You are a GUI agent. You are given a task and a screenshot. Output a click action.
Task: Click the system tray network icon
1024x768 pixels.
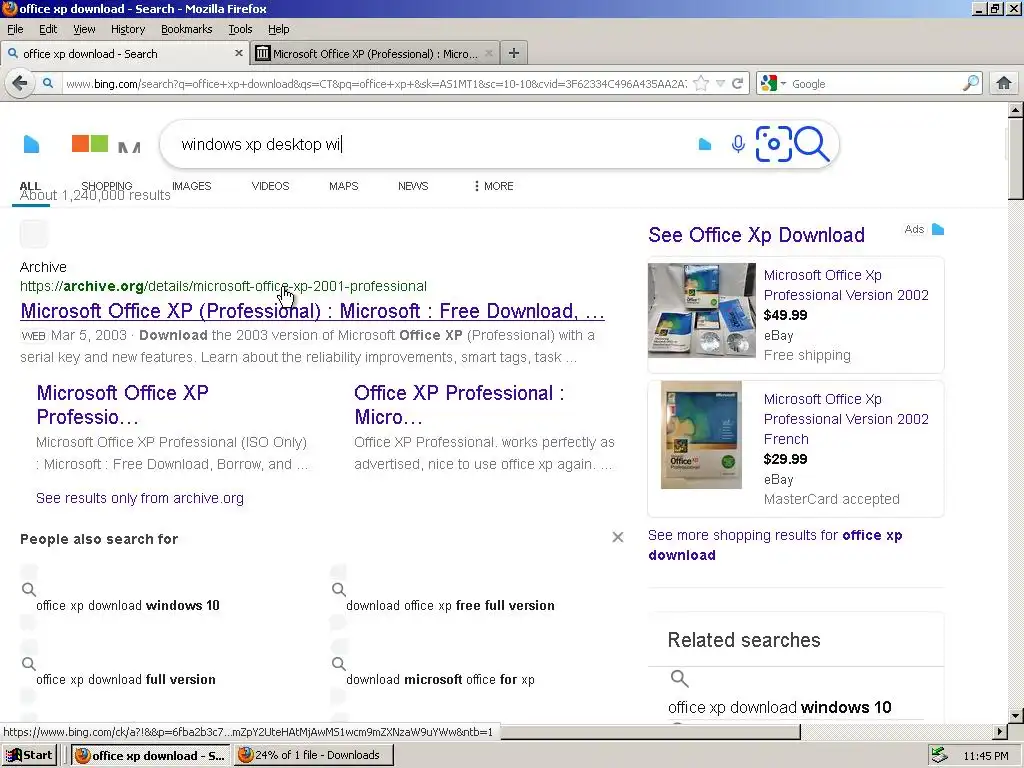click(939, 755)
